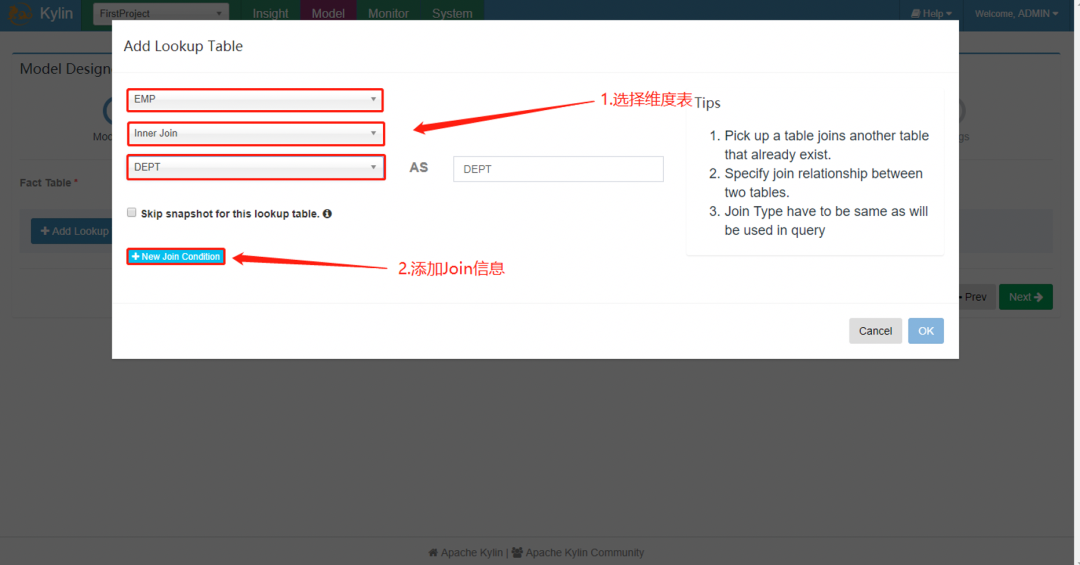Click New Join Condition button
This screenshot has width=1080, height=565.
click(176, 256)
